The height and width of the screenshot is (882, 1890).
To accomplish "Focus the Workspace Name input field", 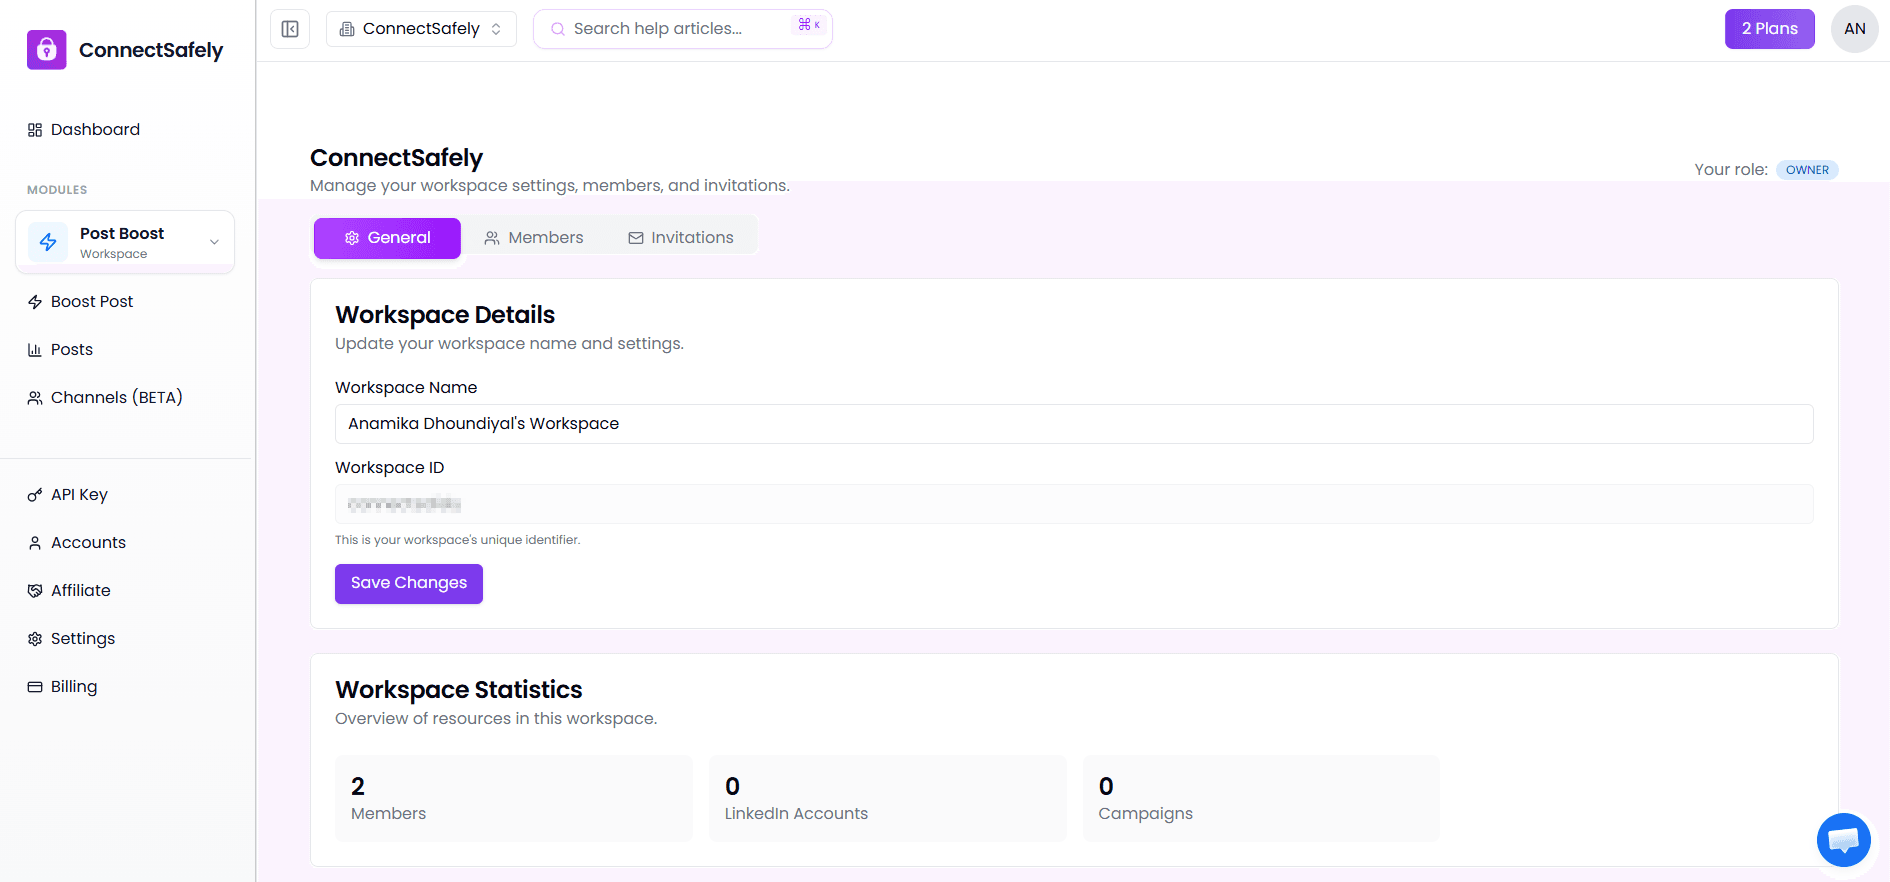I will (1074, 424).
